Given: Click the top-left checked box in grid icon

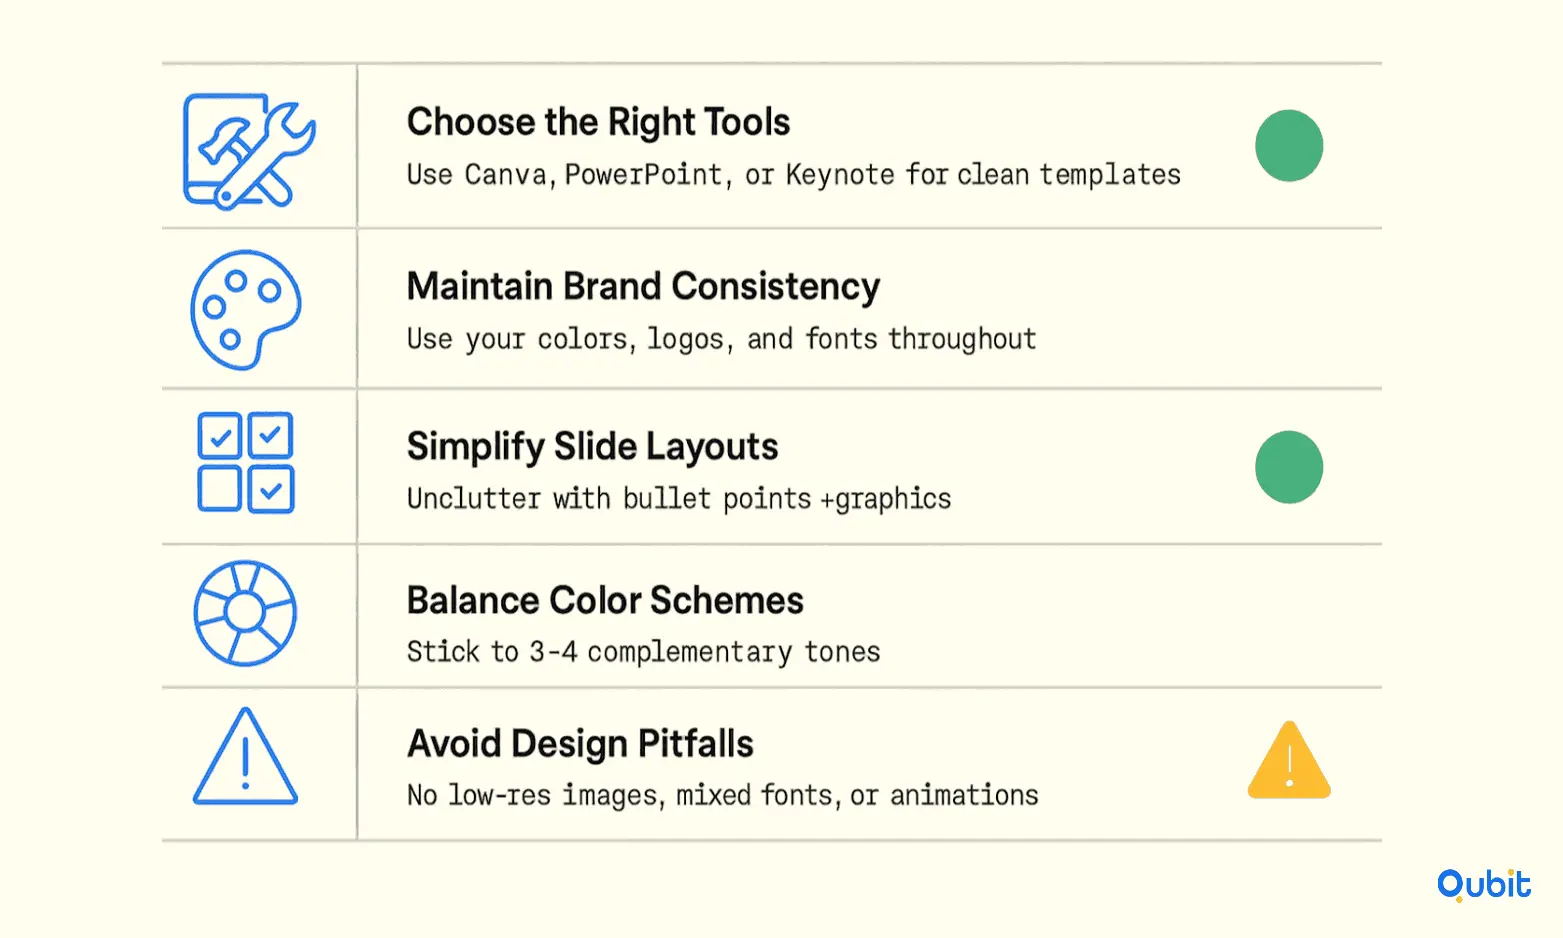Looking at the screenshot, I should click(219, 436).
